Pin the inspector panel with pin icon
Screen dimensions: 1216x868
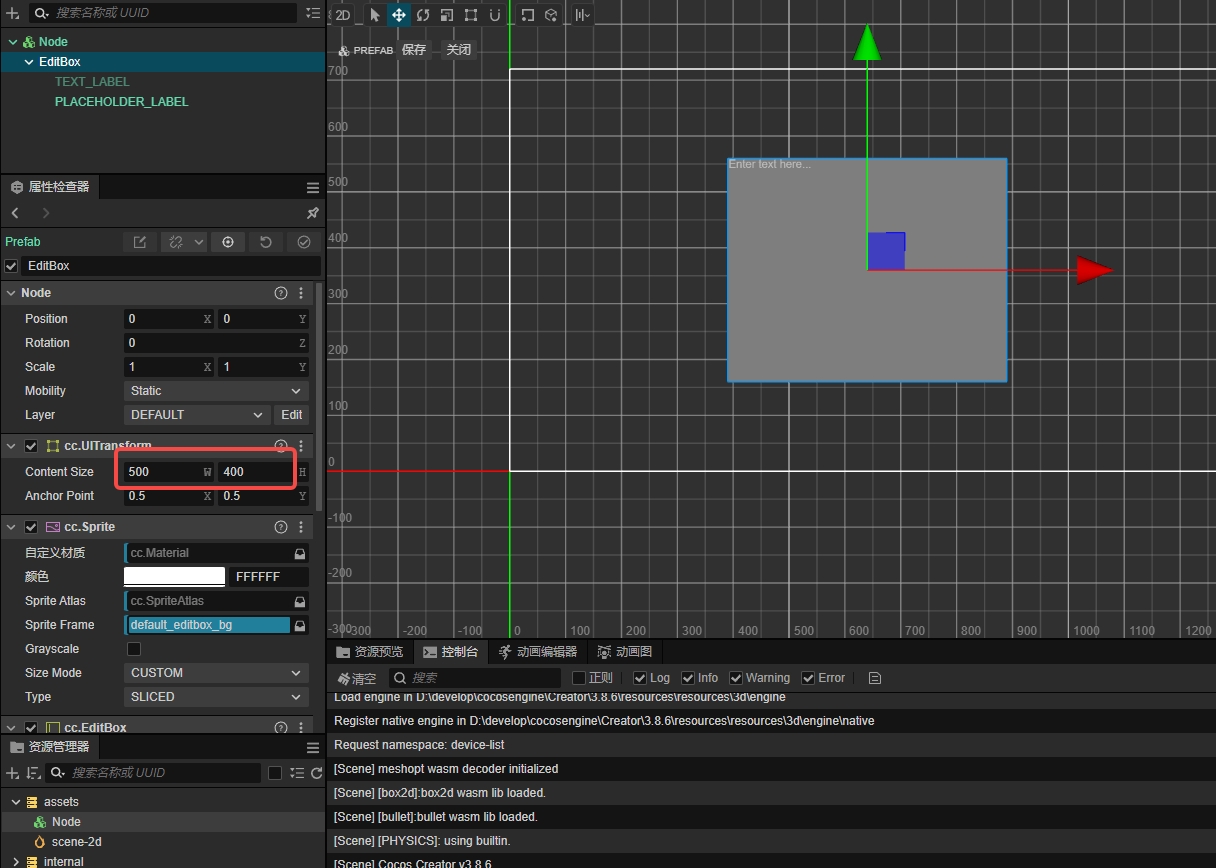312,213
